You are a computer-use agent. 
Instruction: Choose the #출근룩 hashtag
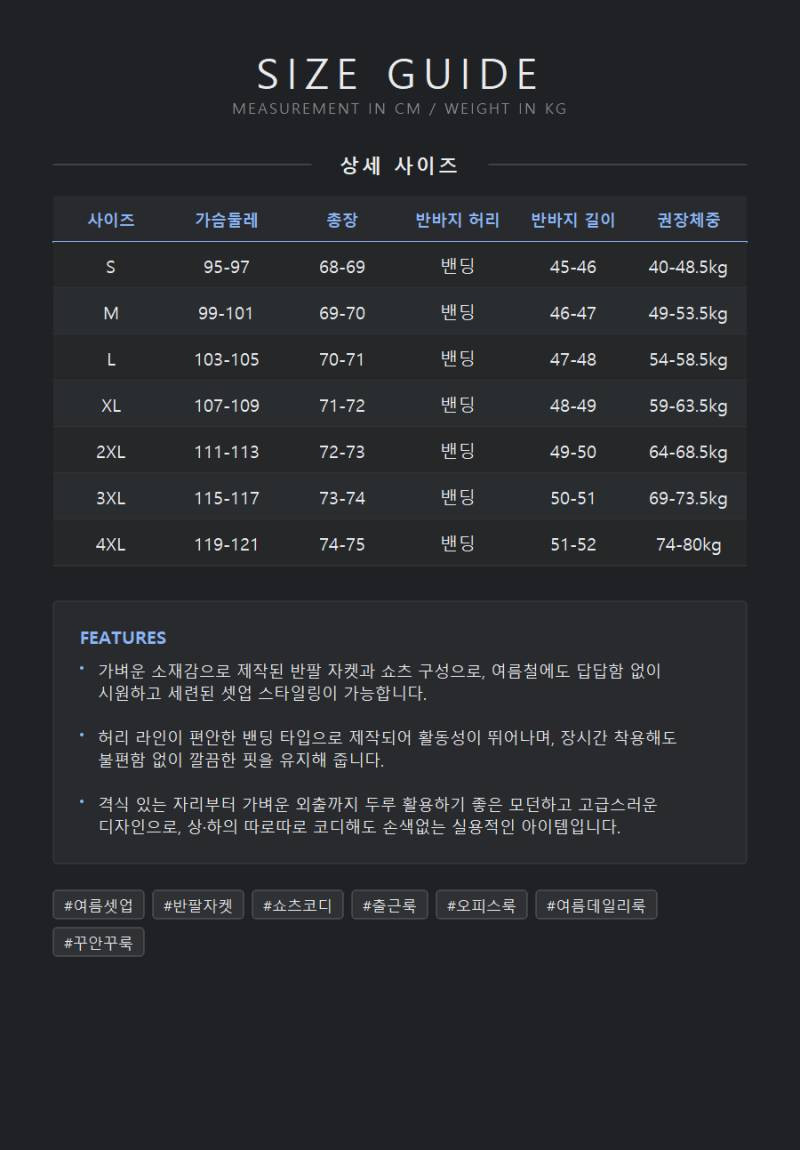pos(389,905)
